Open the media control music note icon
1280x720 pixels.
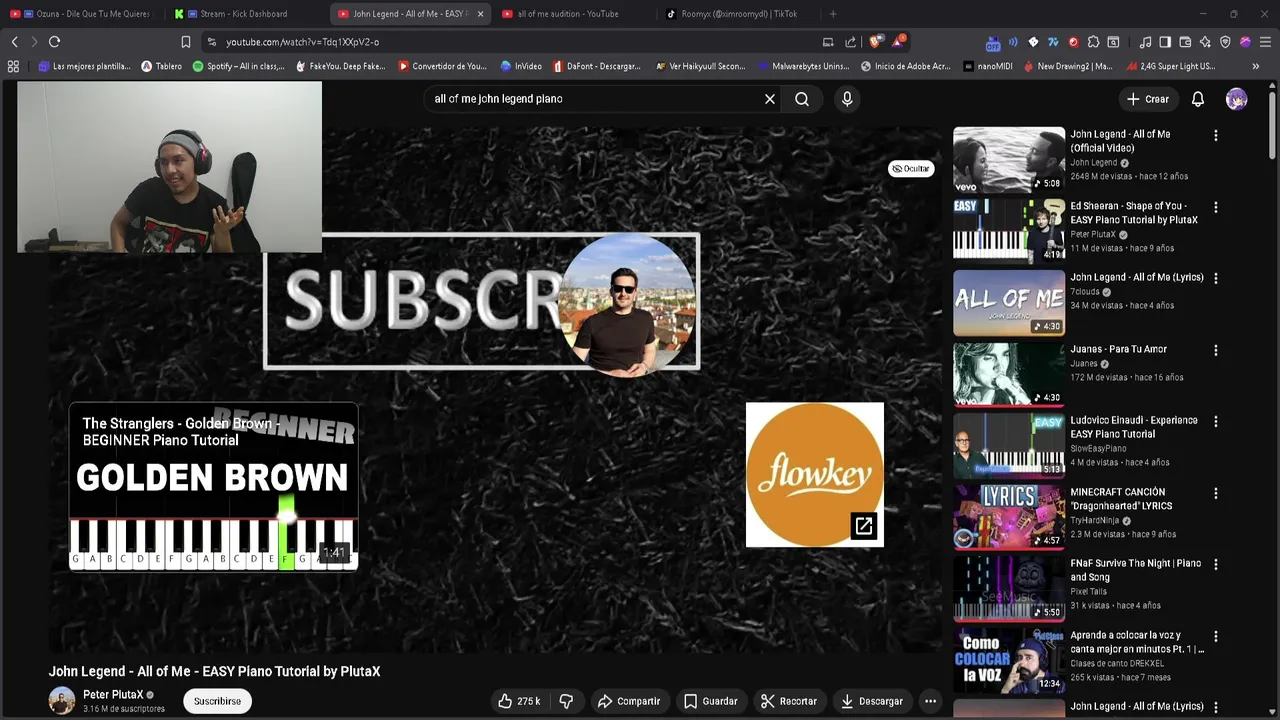1145,42
